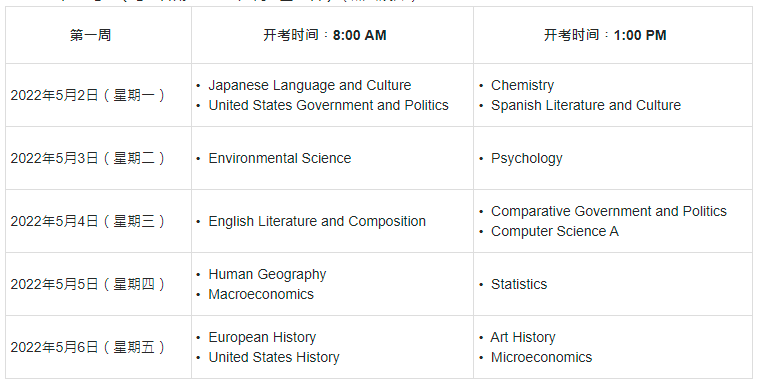Select English Literature and Composition

317,221
